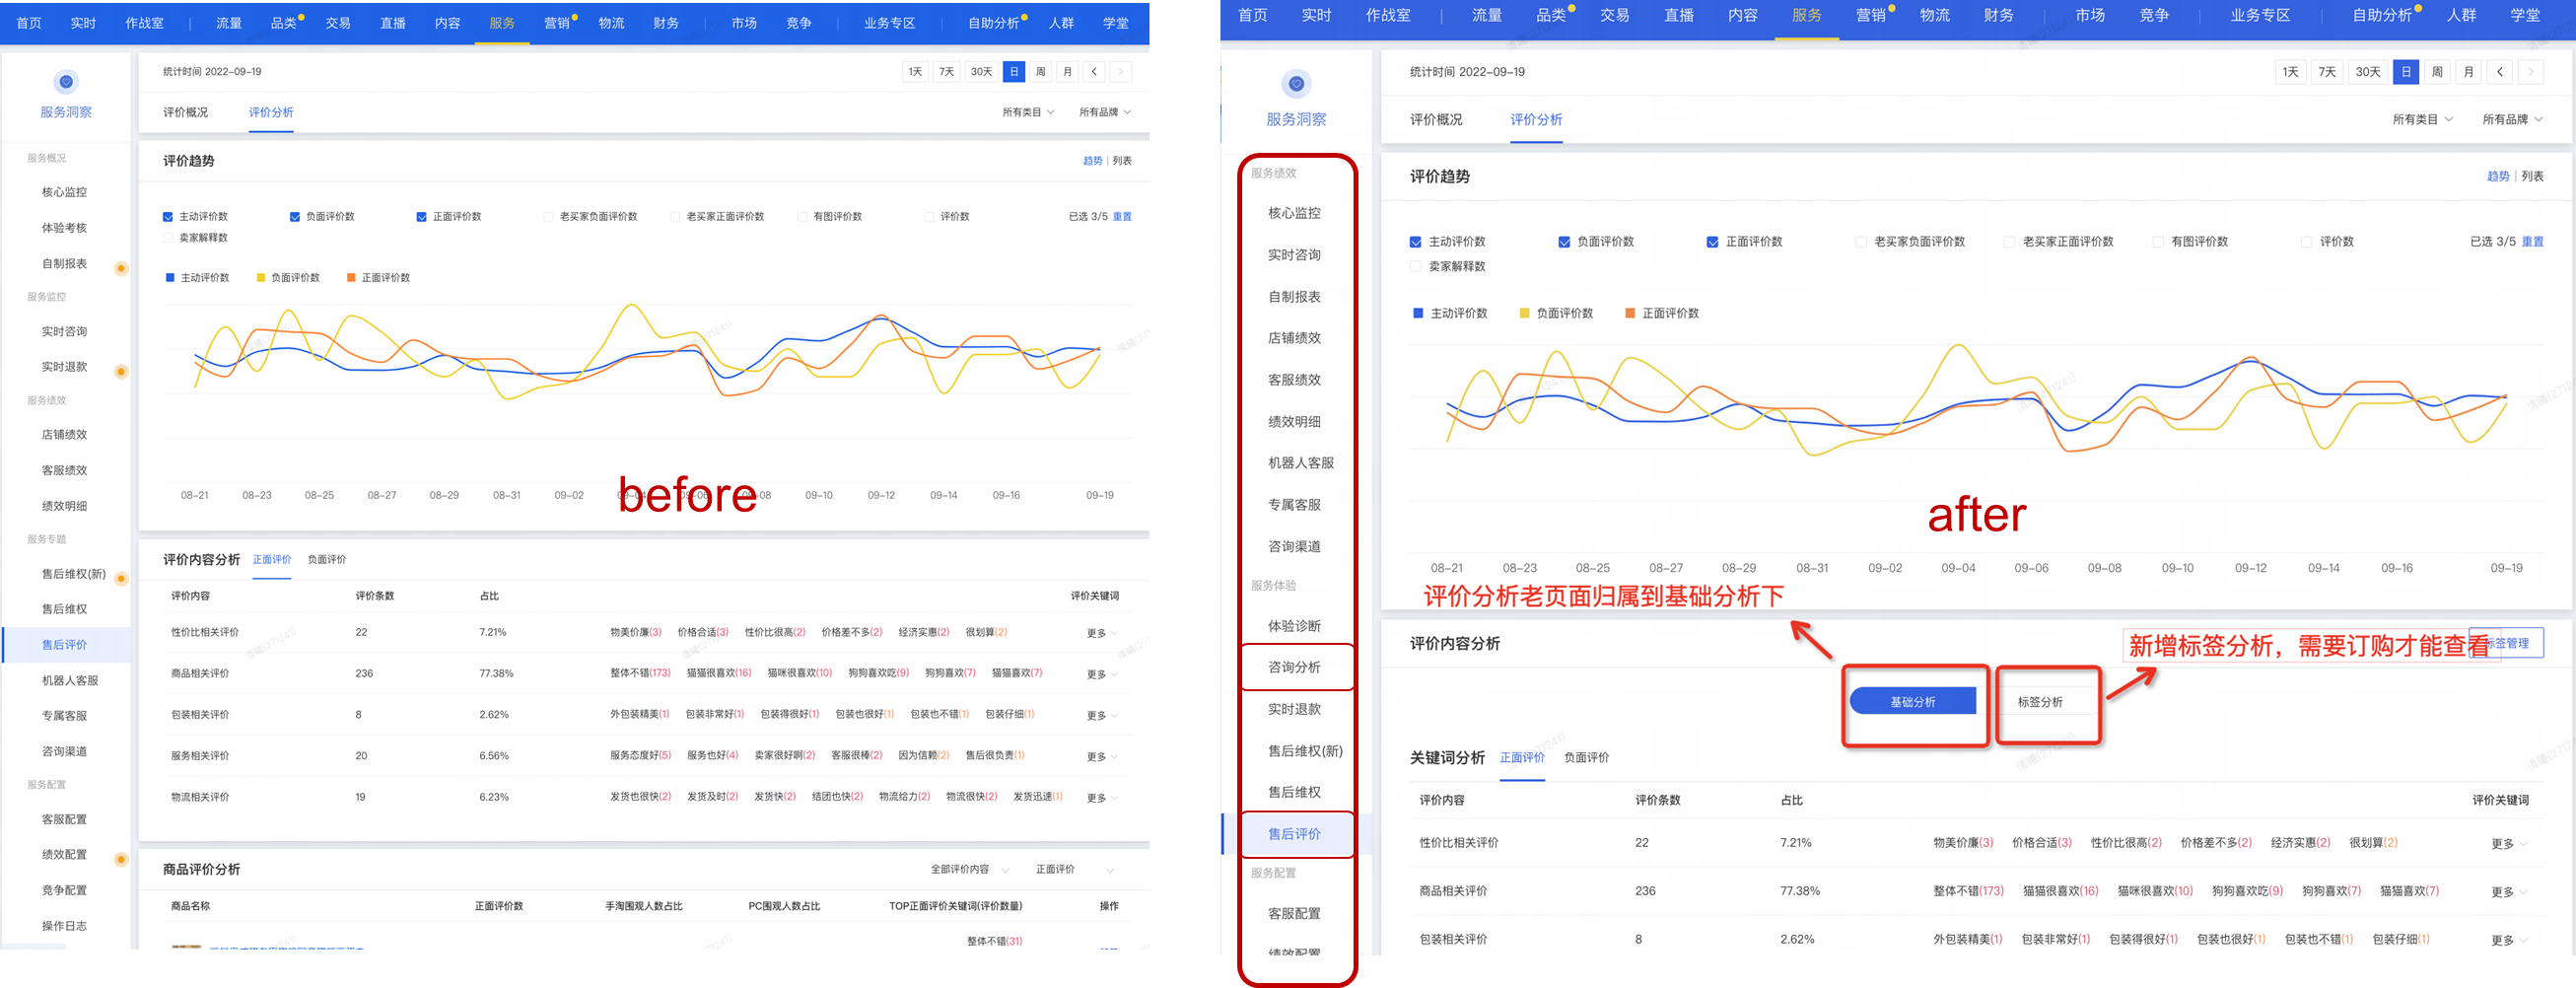The height and width of the screenshot is (988, 2576).
Task: Open 营销 menu in before top navigation
Action: [x=557, y=23]
